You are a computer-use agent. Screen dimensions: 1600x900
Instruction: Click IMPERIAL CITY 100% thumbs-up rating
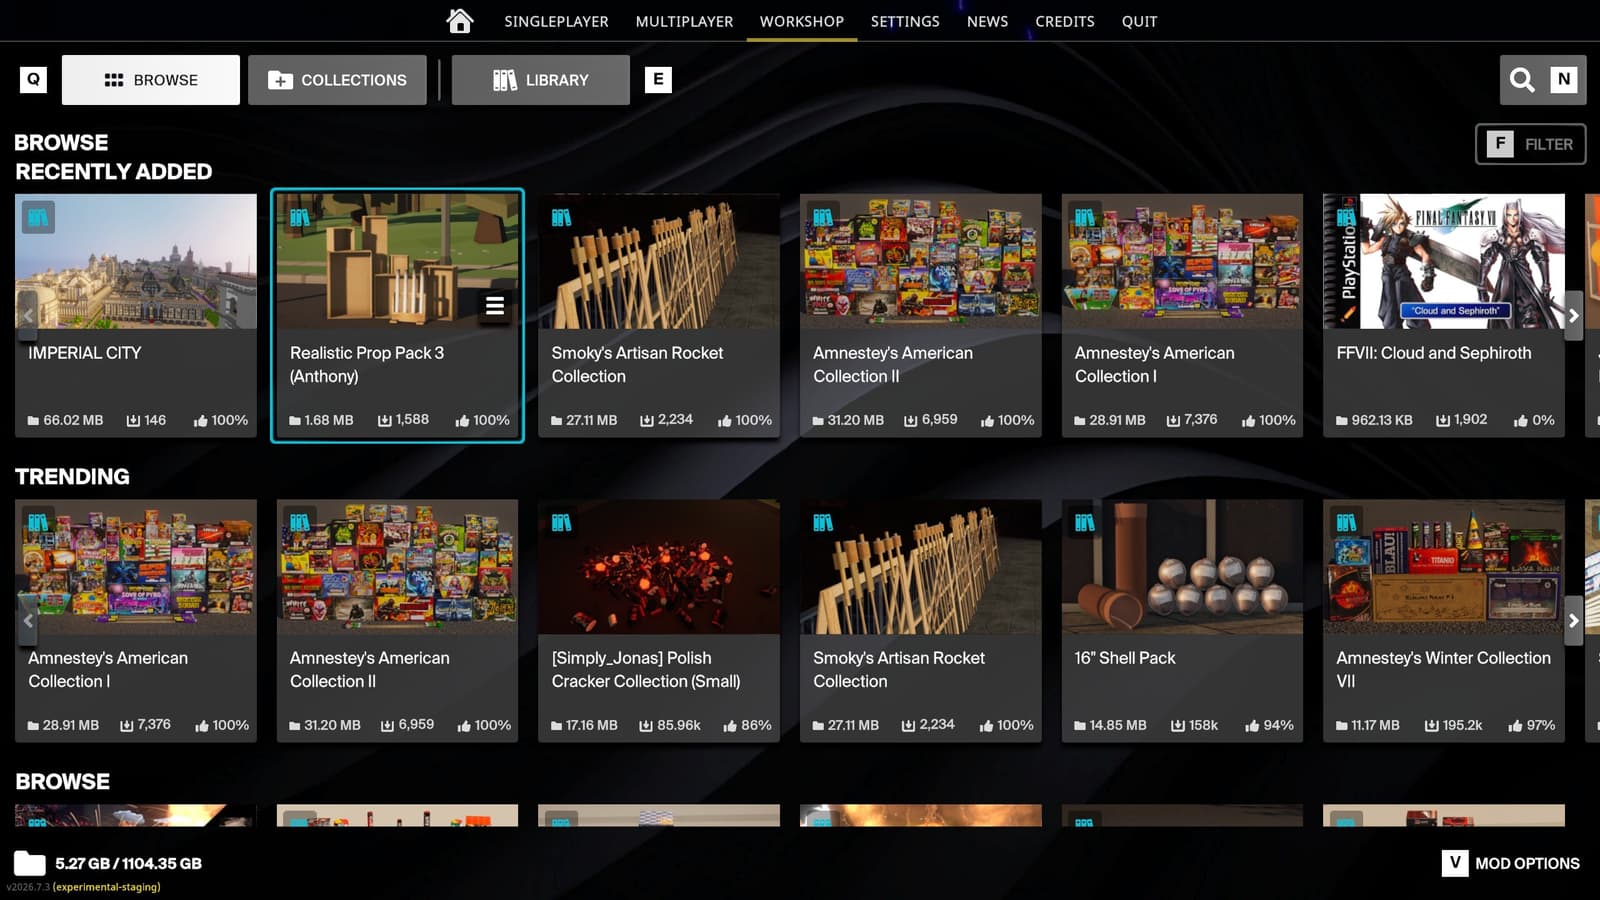pyautogui.click(x=220, y=420)
